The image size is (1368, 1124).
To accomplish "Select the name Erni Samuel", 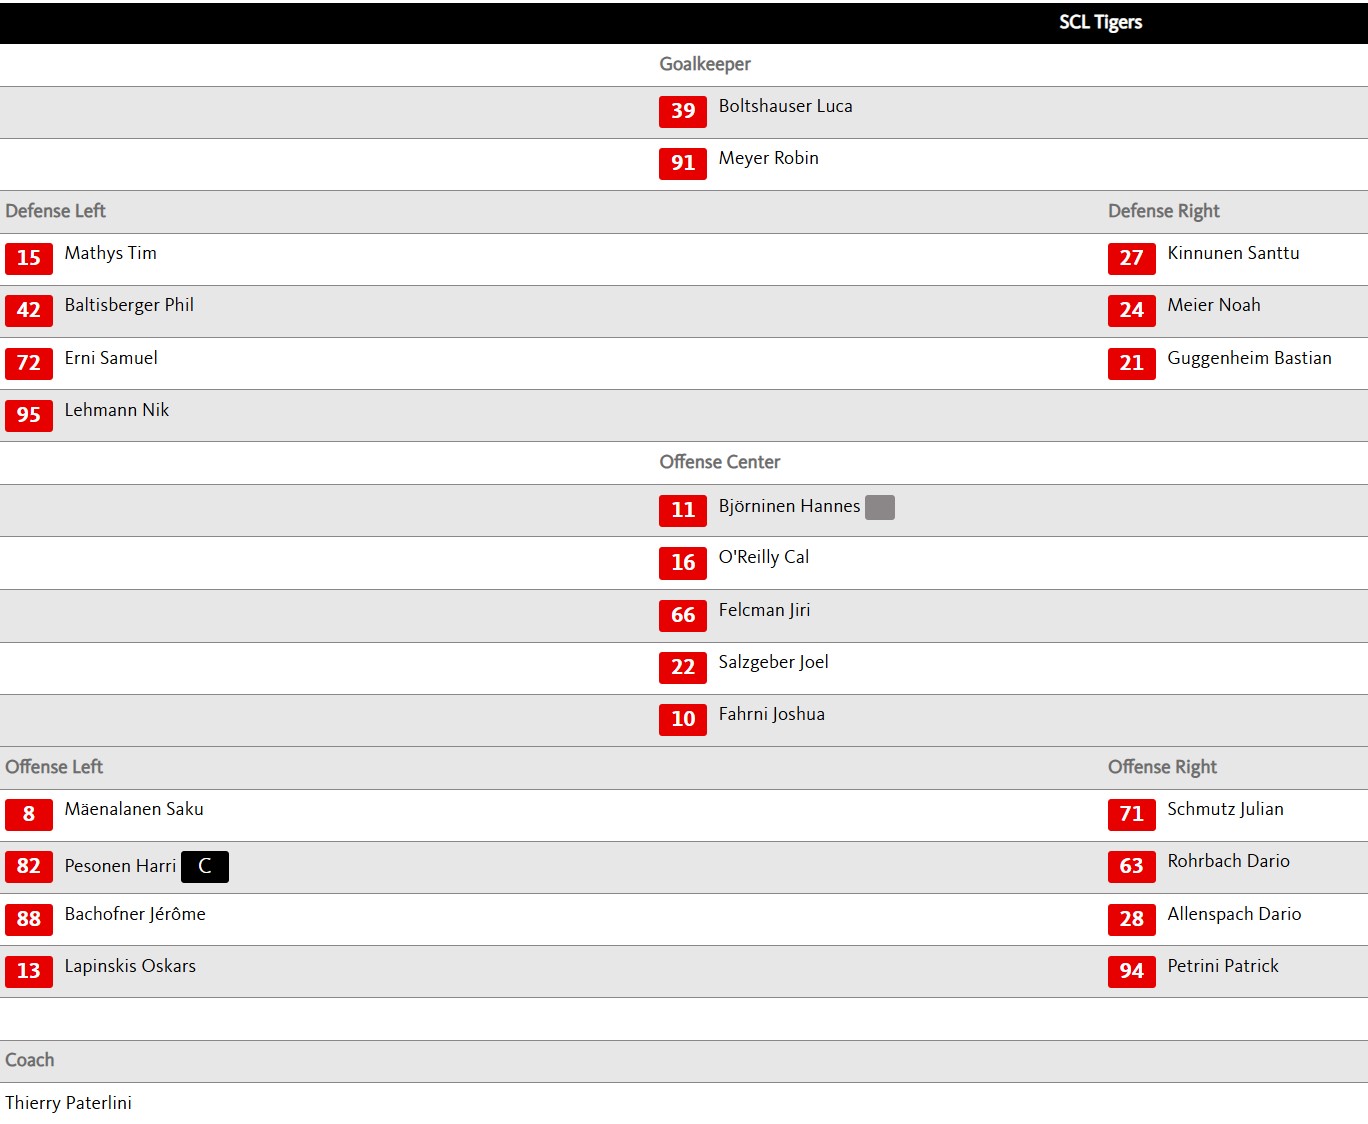I will pyautogui.click(x=111, y=358).
